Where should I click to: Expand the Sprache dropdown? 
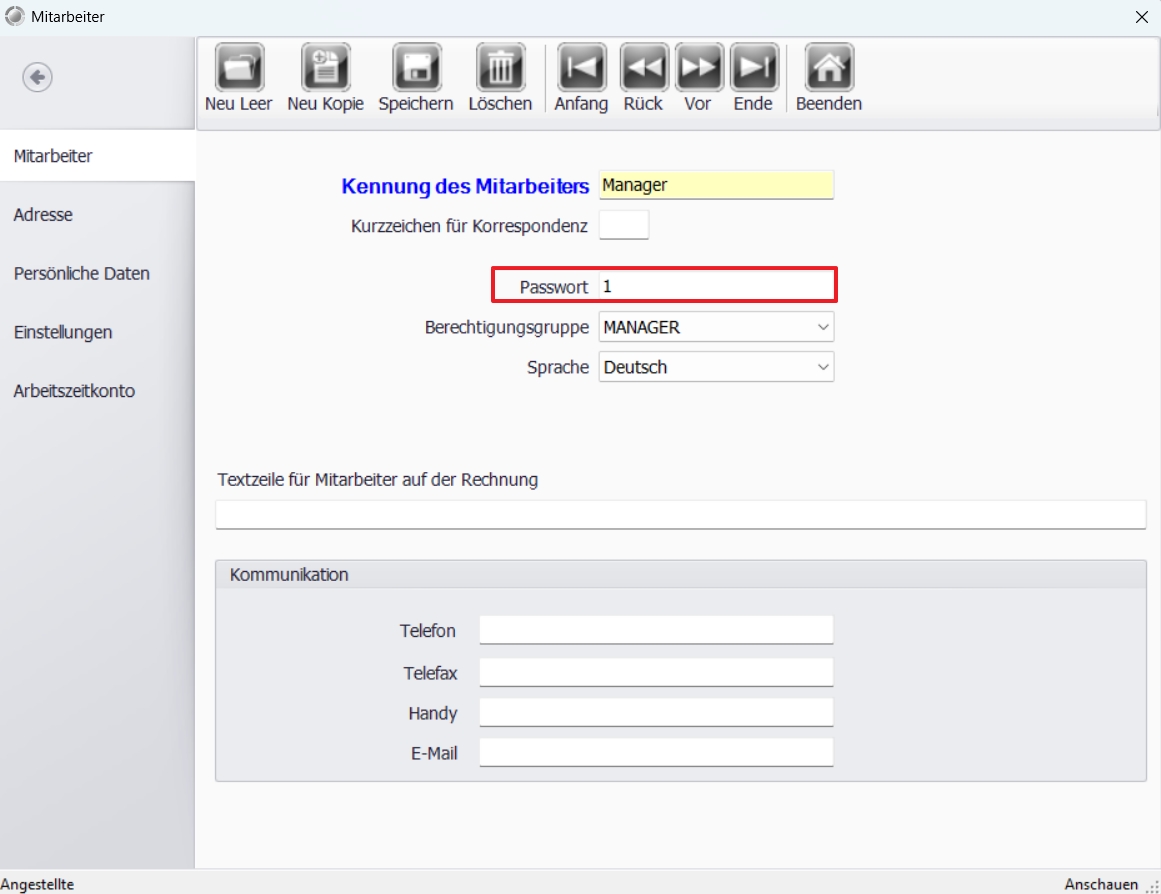pos(716,367)
